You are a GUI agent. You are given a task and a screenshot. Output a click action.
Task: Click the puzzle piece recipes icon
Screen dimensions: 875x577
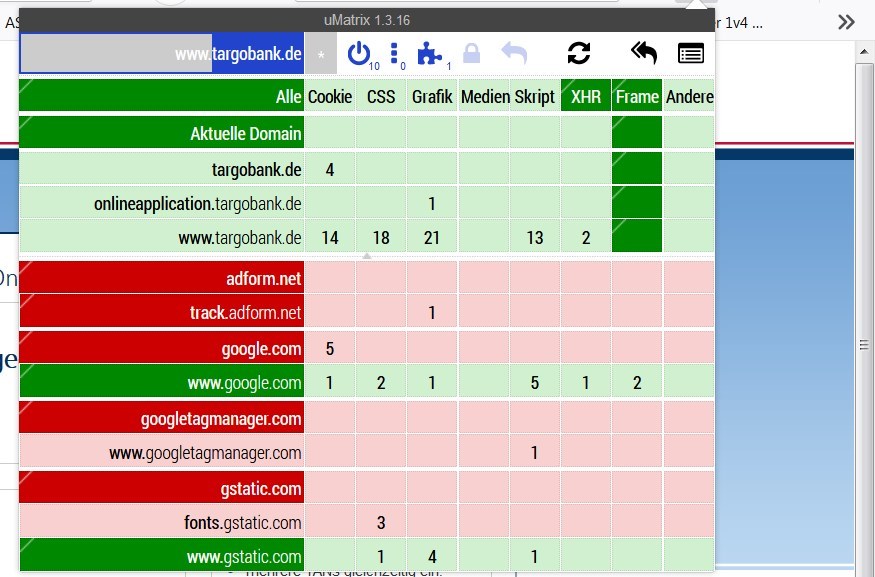click(429, 54)
